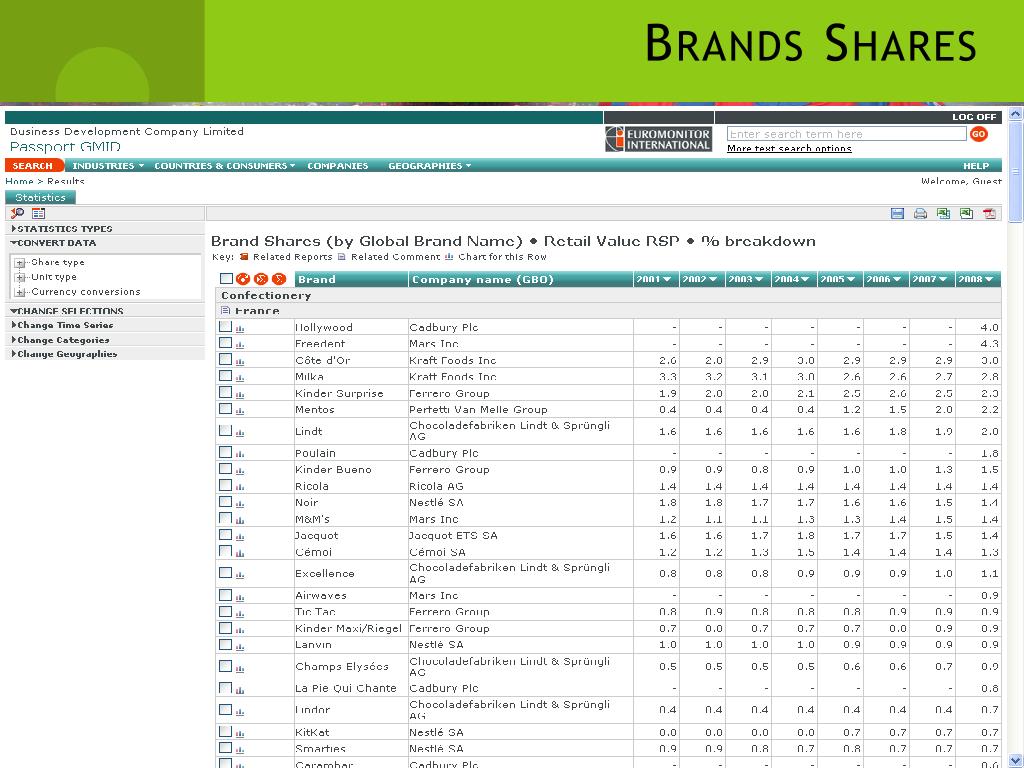The width and height of the screenshot is (1024, 768).
Task: Tick the select-all checkbox in the table header
Action: click(x=227, y=279)
